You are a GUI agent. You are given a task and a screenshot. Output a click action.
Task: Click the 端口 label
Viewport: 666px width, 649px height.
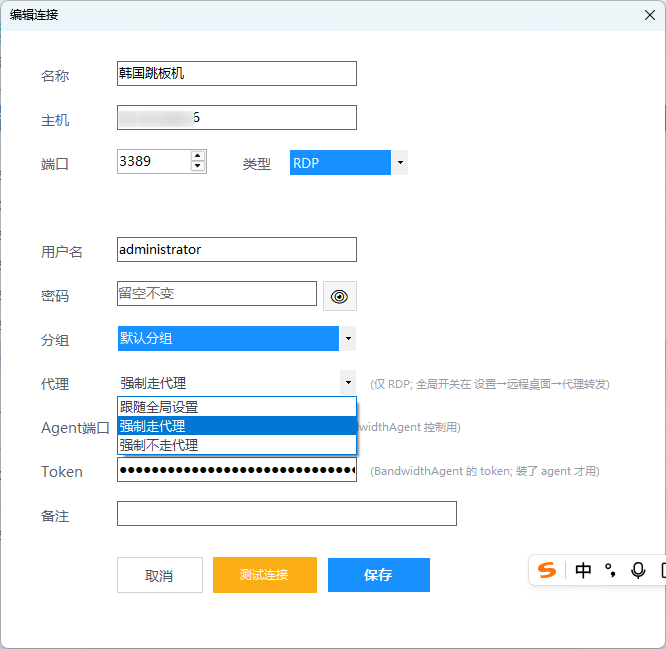pos(55,164)
